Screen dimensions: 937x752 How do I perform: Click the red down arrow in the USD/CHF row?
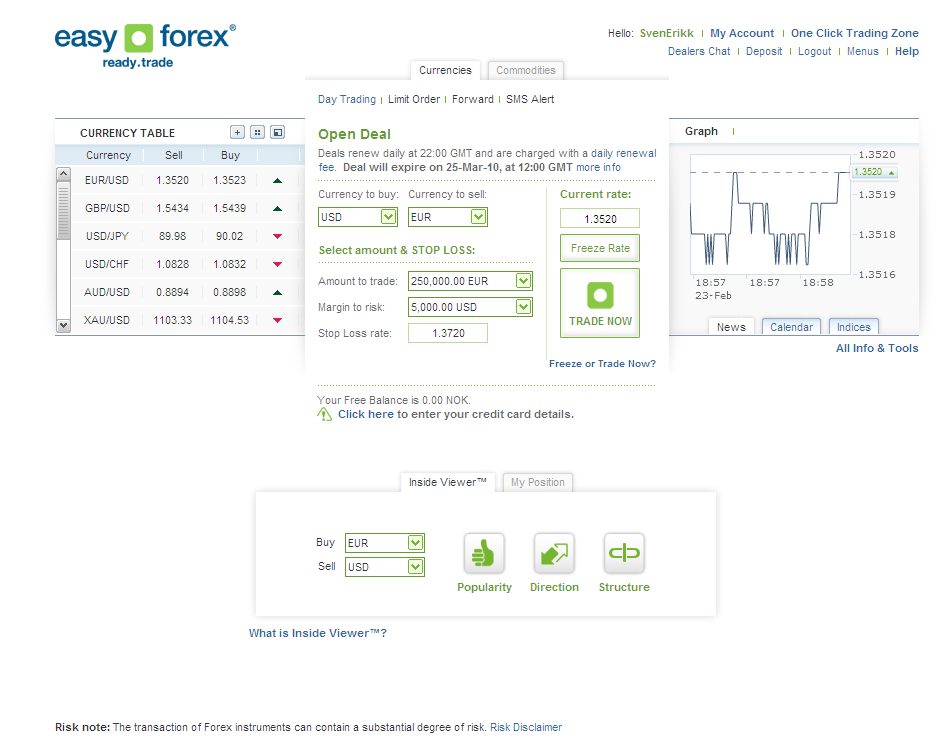(277, 264)
